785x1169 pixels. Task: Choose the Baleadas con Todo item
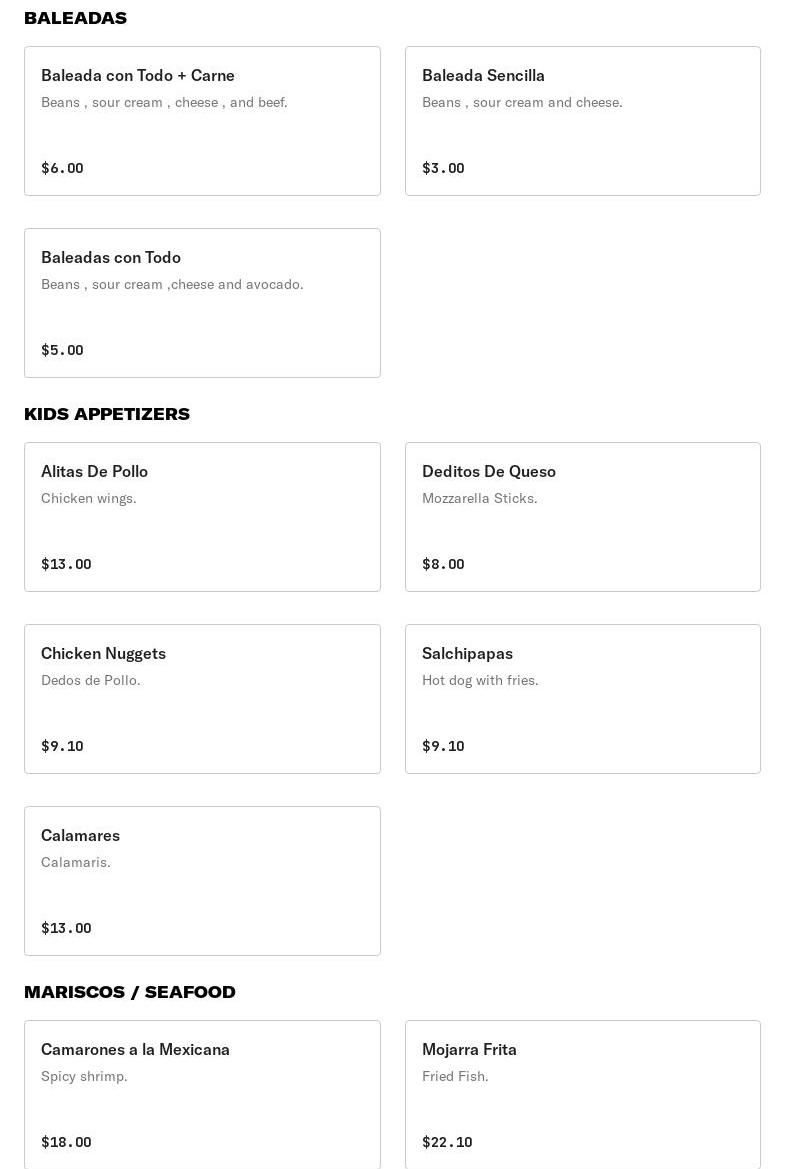click(202, 303)
